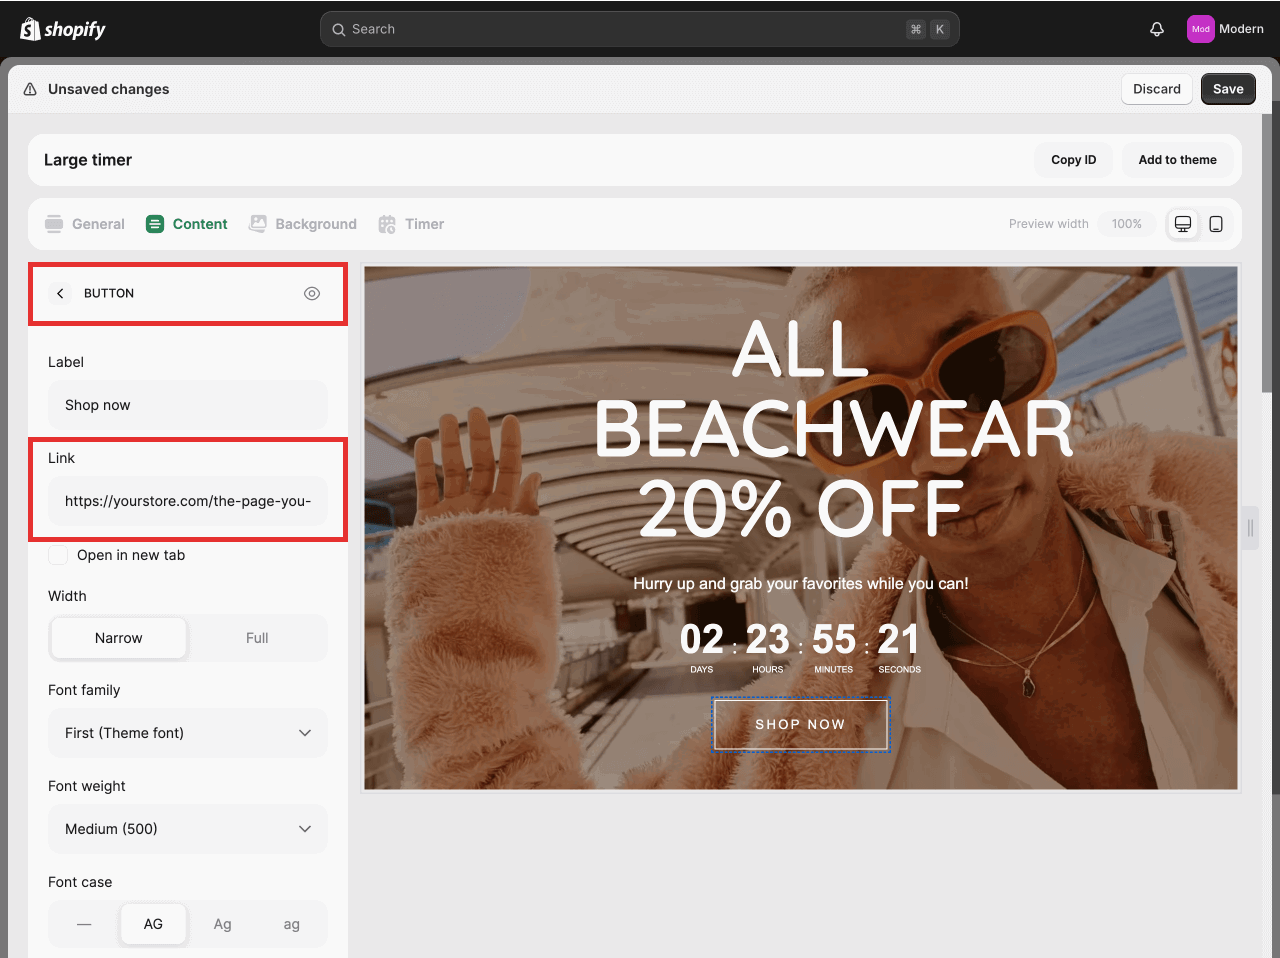Switch to the Background tab
Image resolution: width=1280 pixels, height=958 pixels.
[x=303, y=224]
